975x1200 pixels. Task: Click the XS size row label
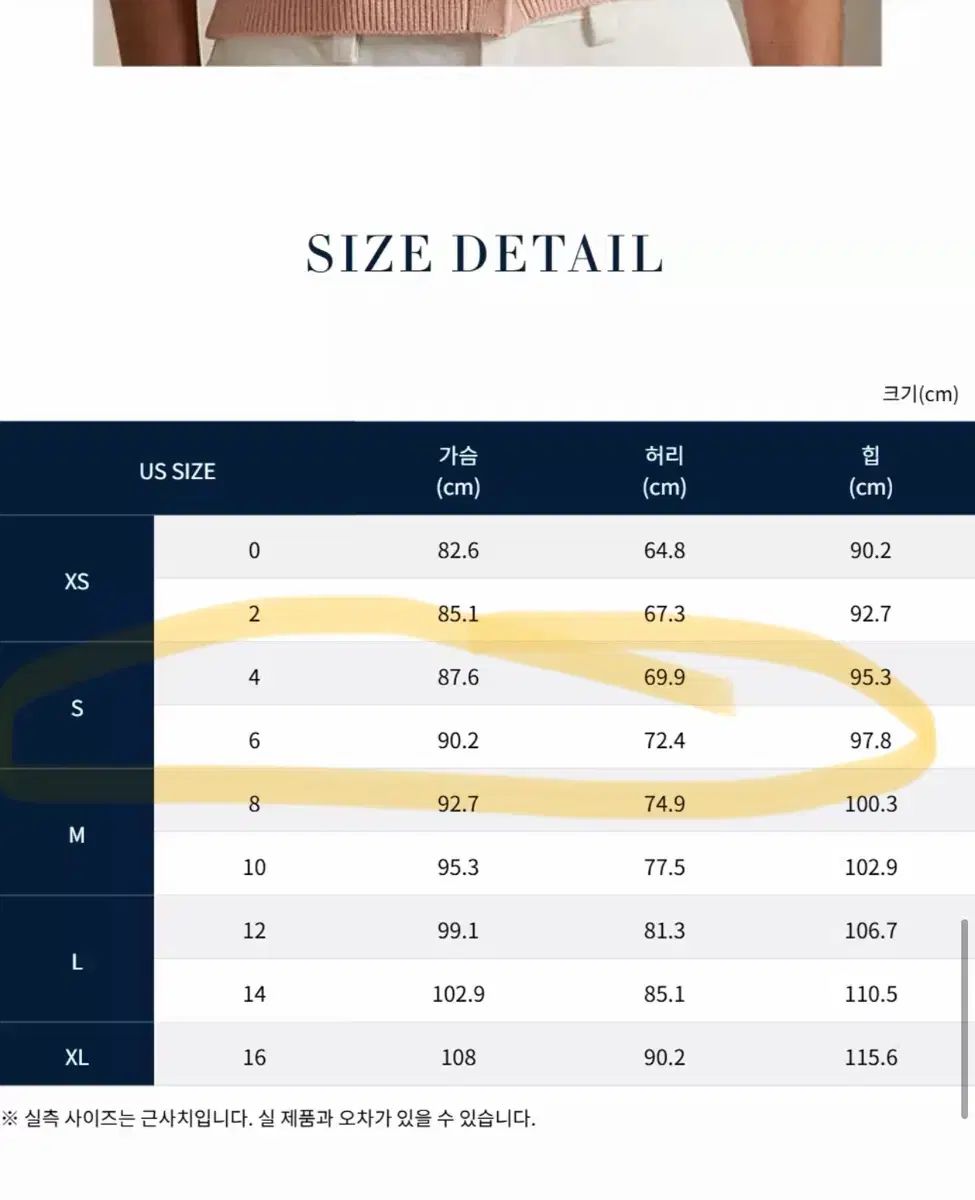click(77, 581)
